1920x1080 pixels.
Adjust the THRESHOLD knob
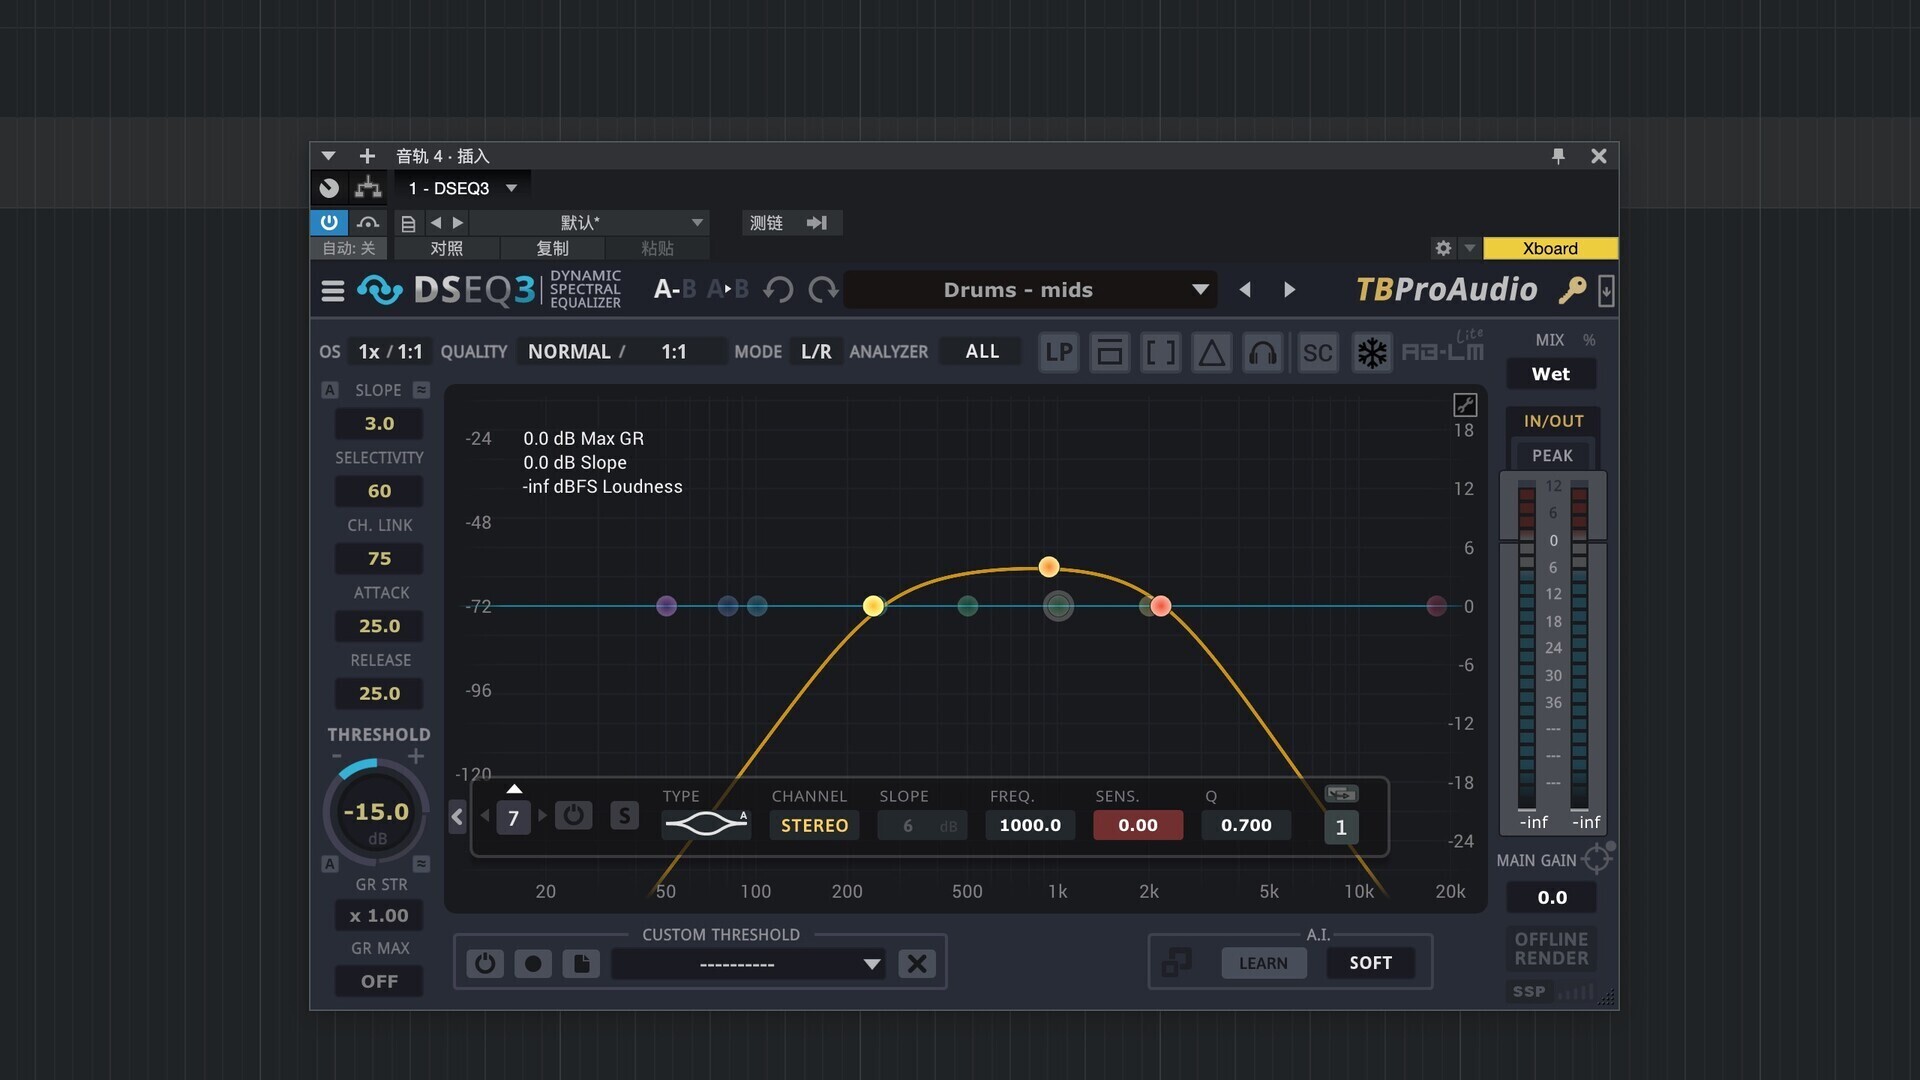tap(376, 813)
